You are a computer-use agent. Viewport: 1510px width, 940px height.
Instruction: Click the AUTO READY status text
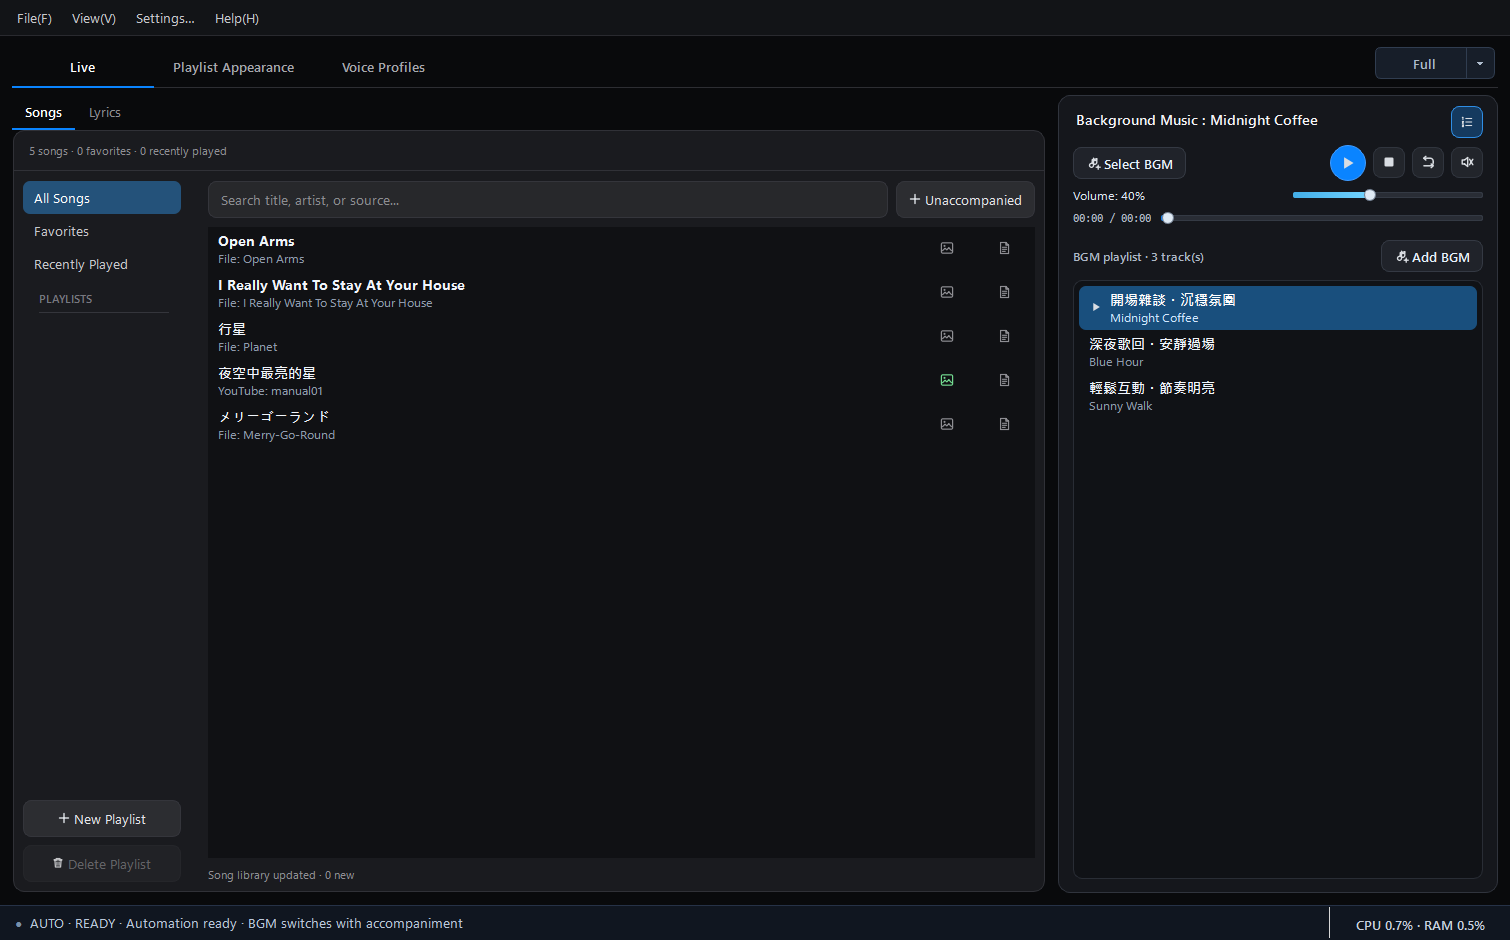(246, 923)
